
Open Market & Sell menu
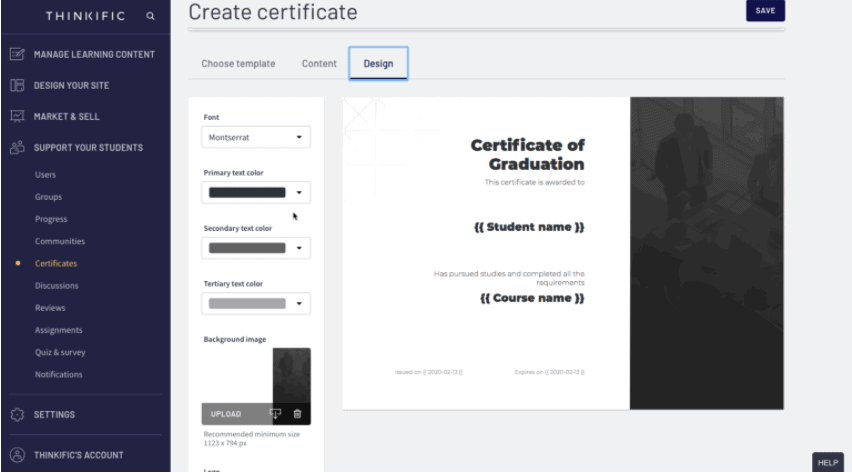coord(66,116)
